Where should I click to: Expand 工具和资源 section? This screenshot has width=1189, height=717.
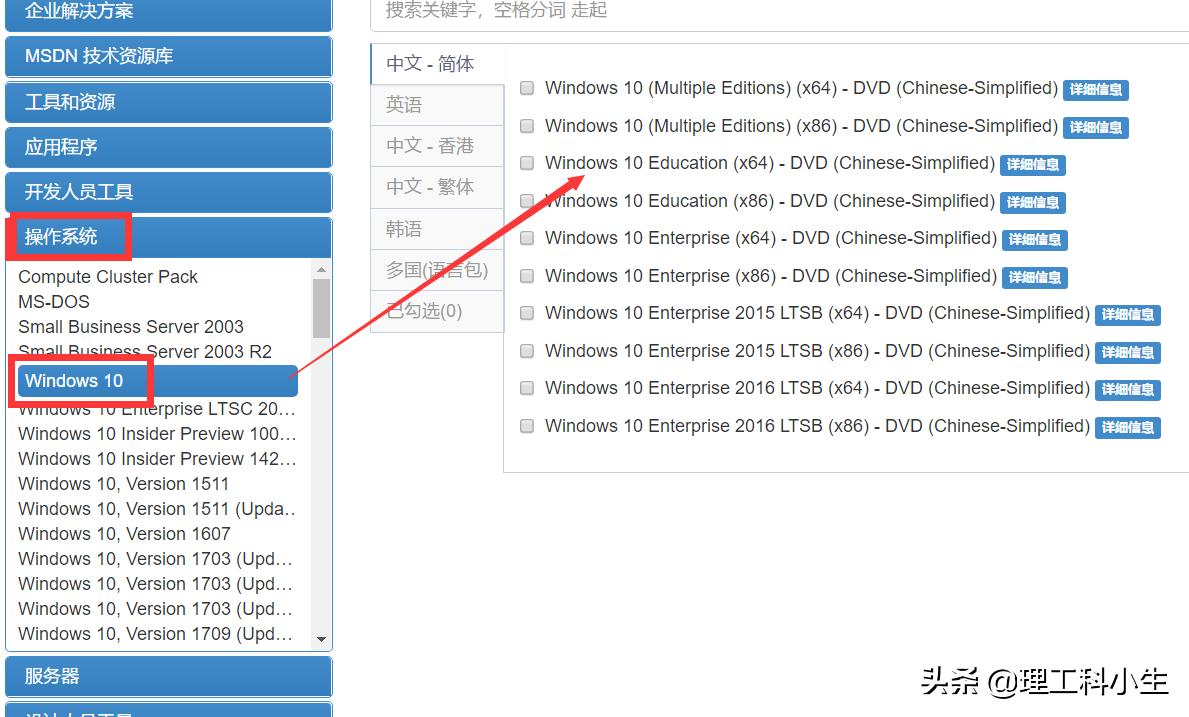(168, 102)
